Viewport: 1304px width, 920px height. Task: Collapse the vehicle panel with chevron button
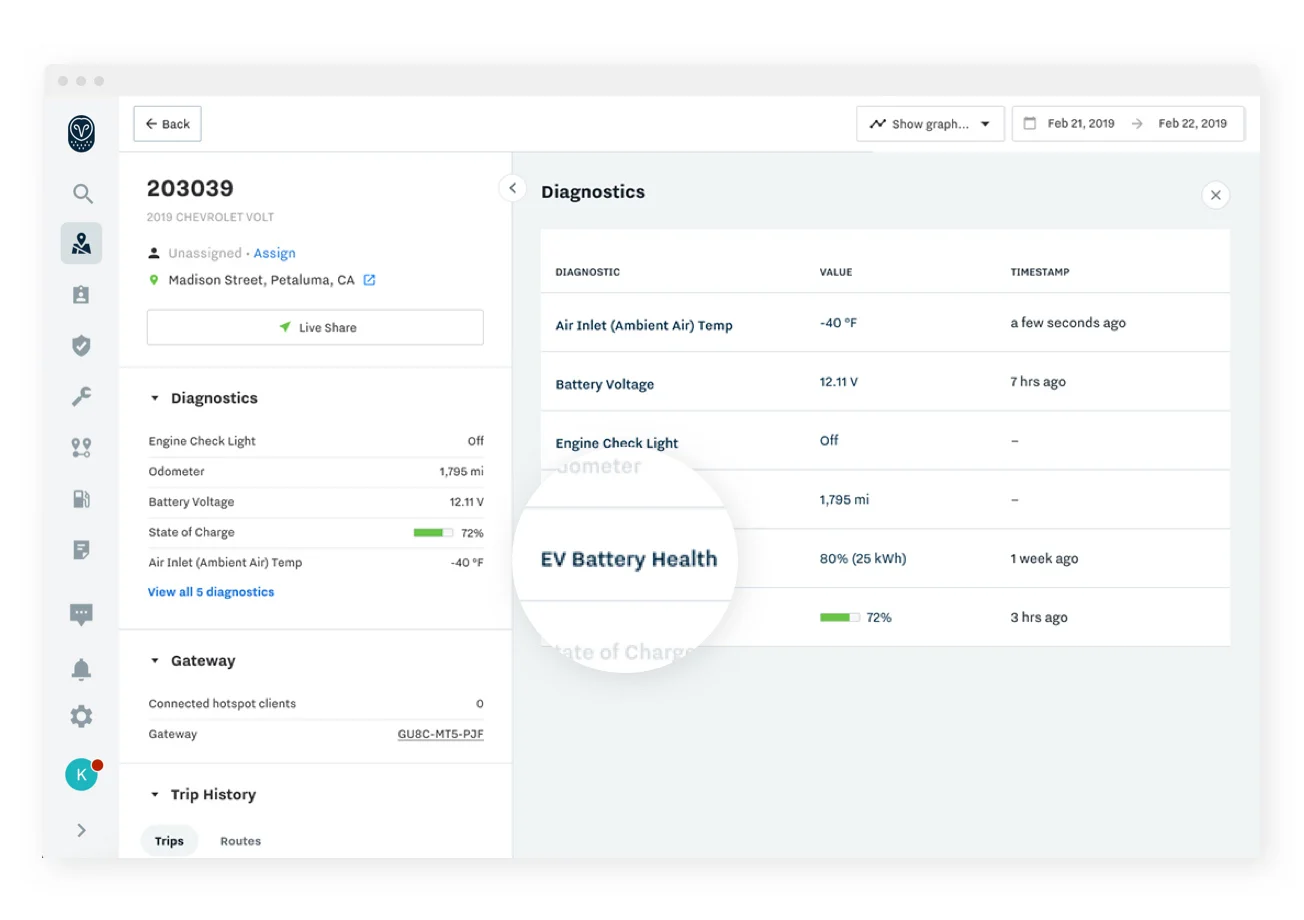pyautogui.click(x=512, y=188)
